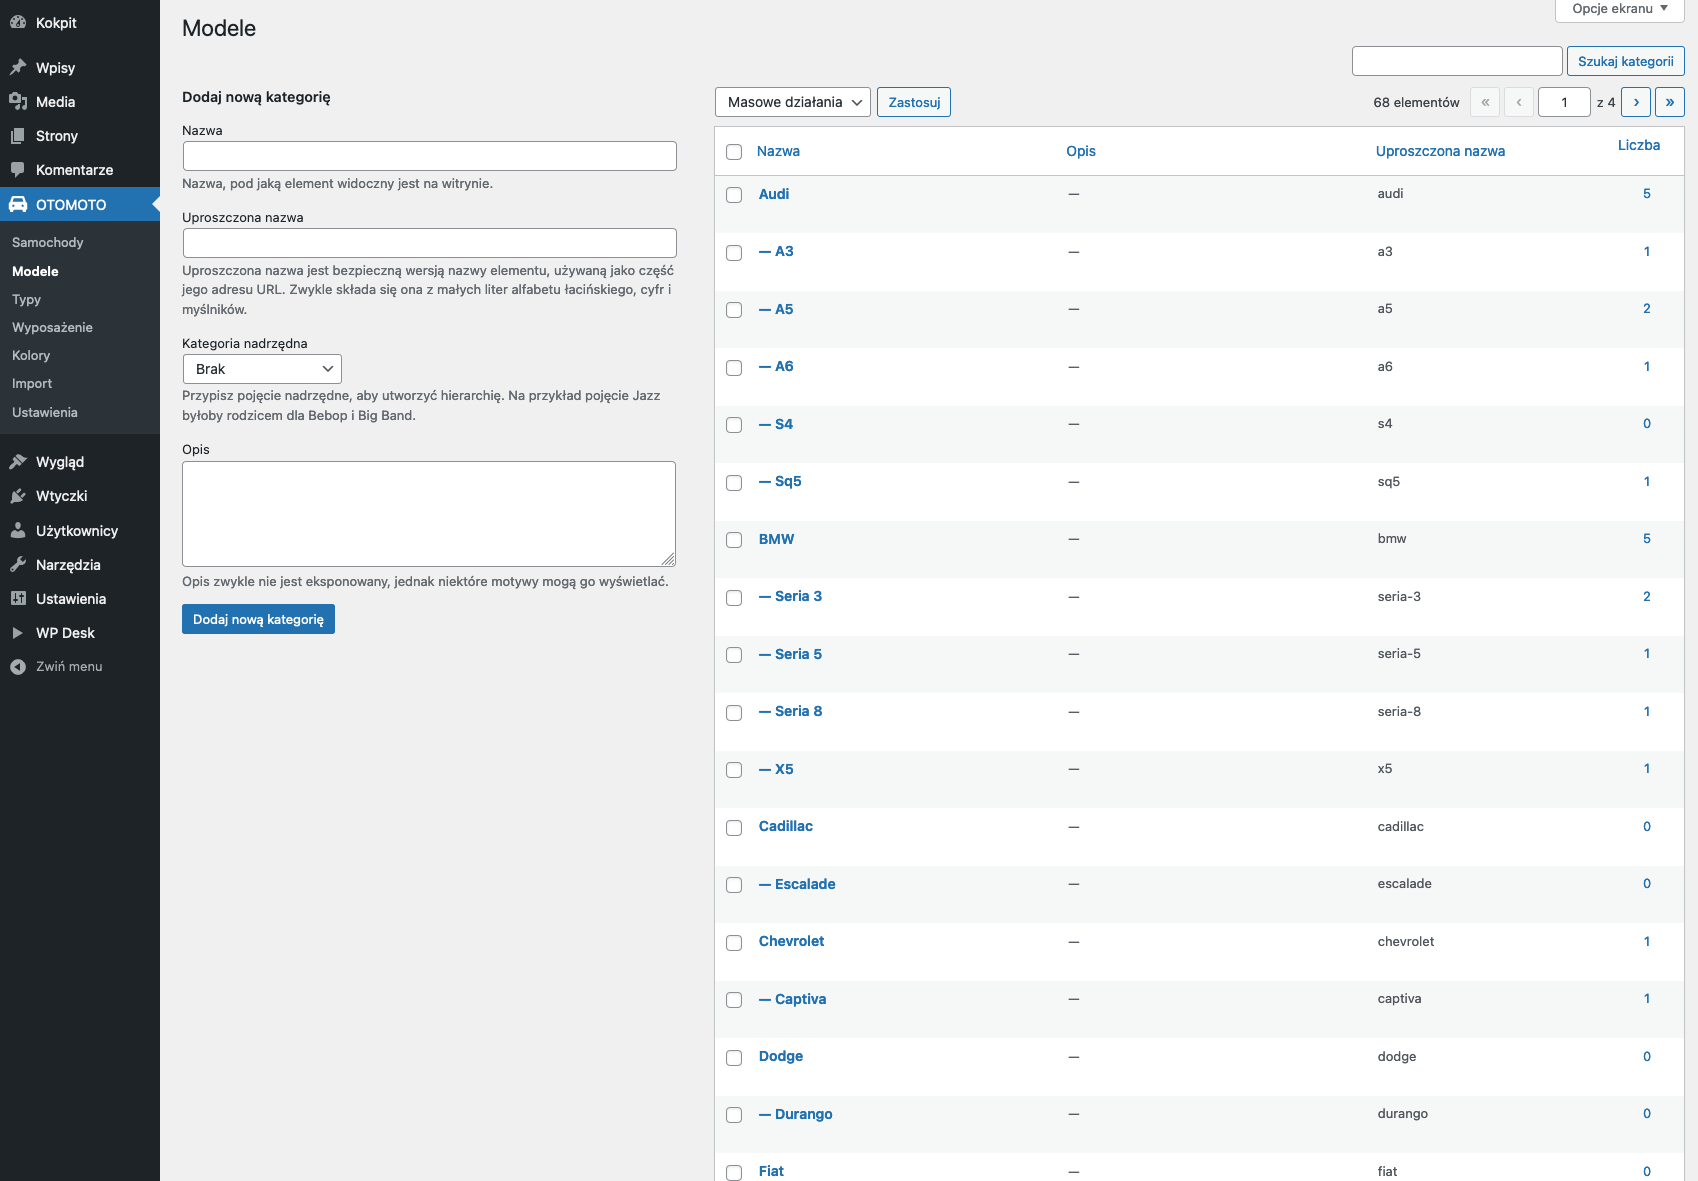This screenshot has height=1181, width=1698.
Task: Click the Strony pages icon
Action: pyautogui.click(x=18, y=136)
